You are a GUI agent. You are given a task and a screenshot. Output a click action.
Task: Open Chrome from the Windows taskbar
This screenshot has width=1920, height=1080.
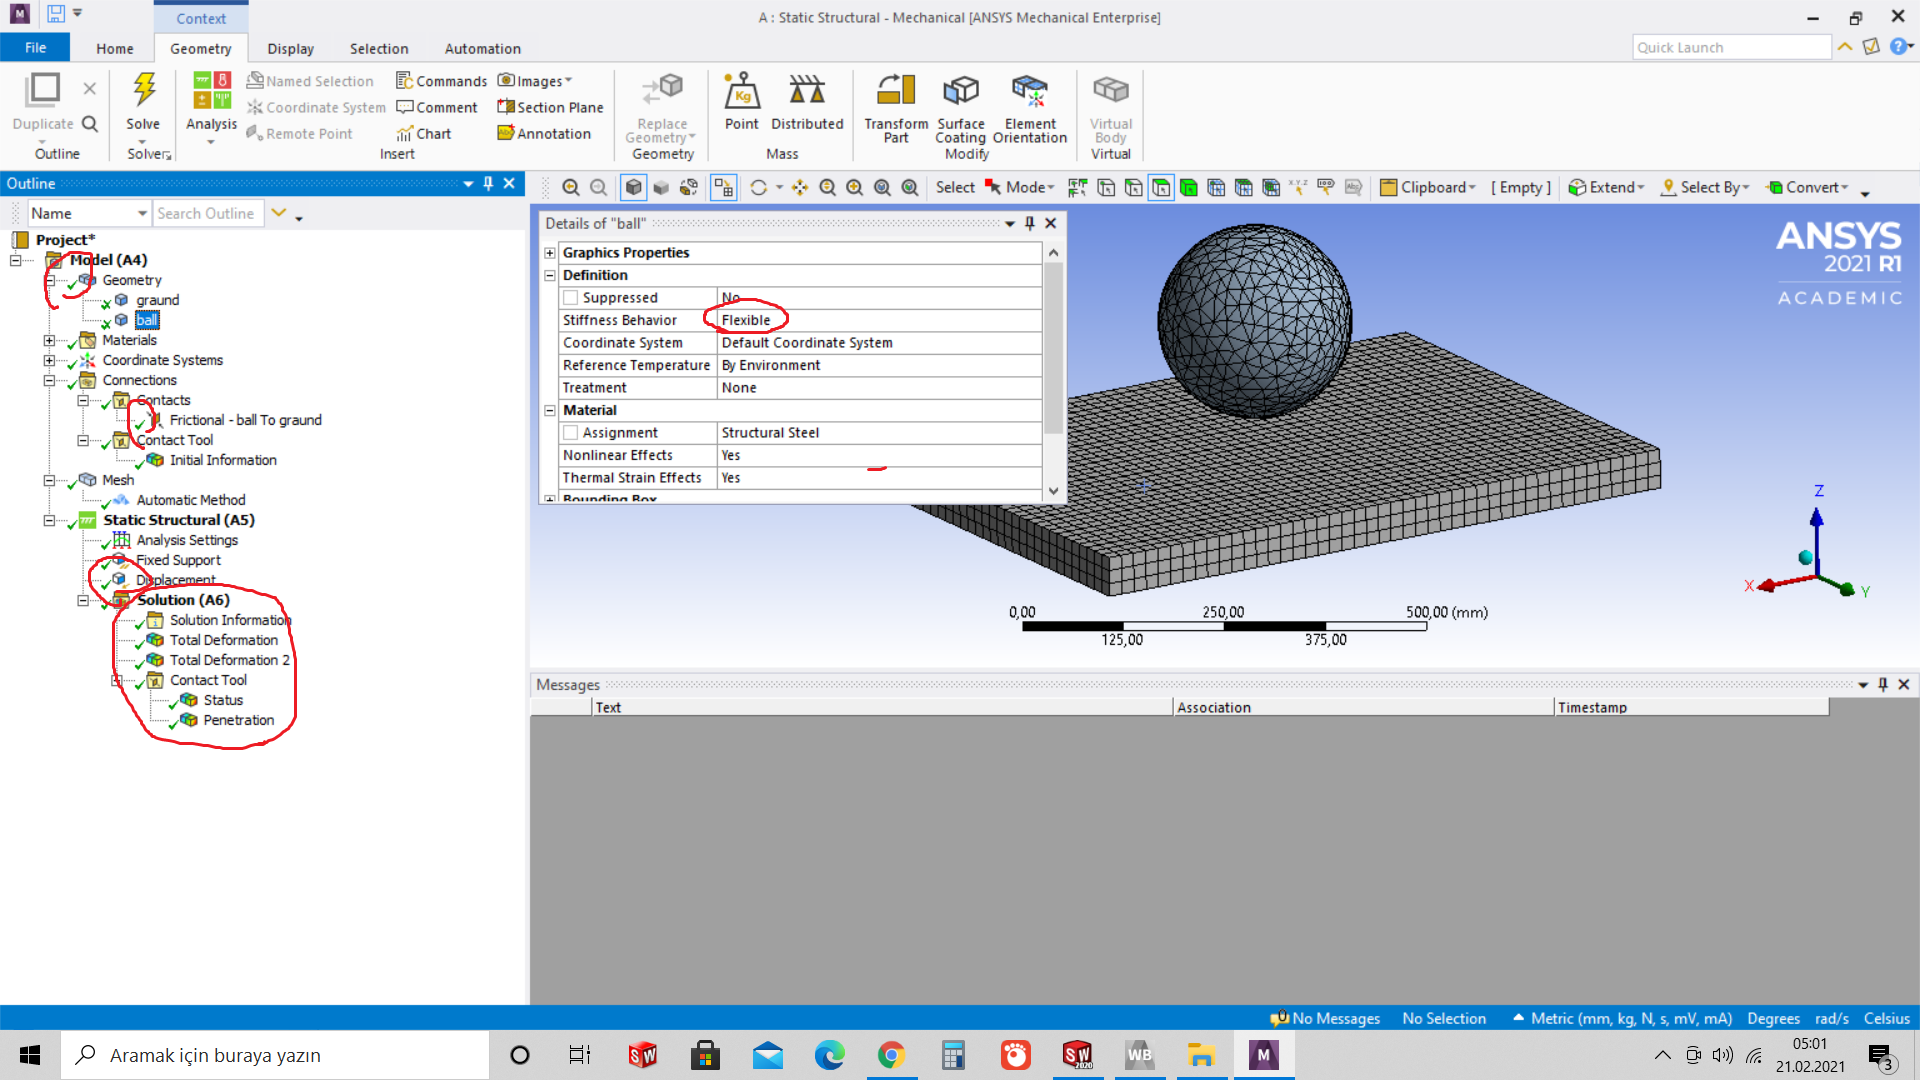[891, 1055]
